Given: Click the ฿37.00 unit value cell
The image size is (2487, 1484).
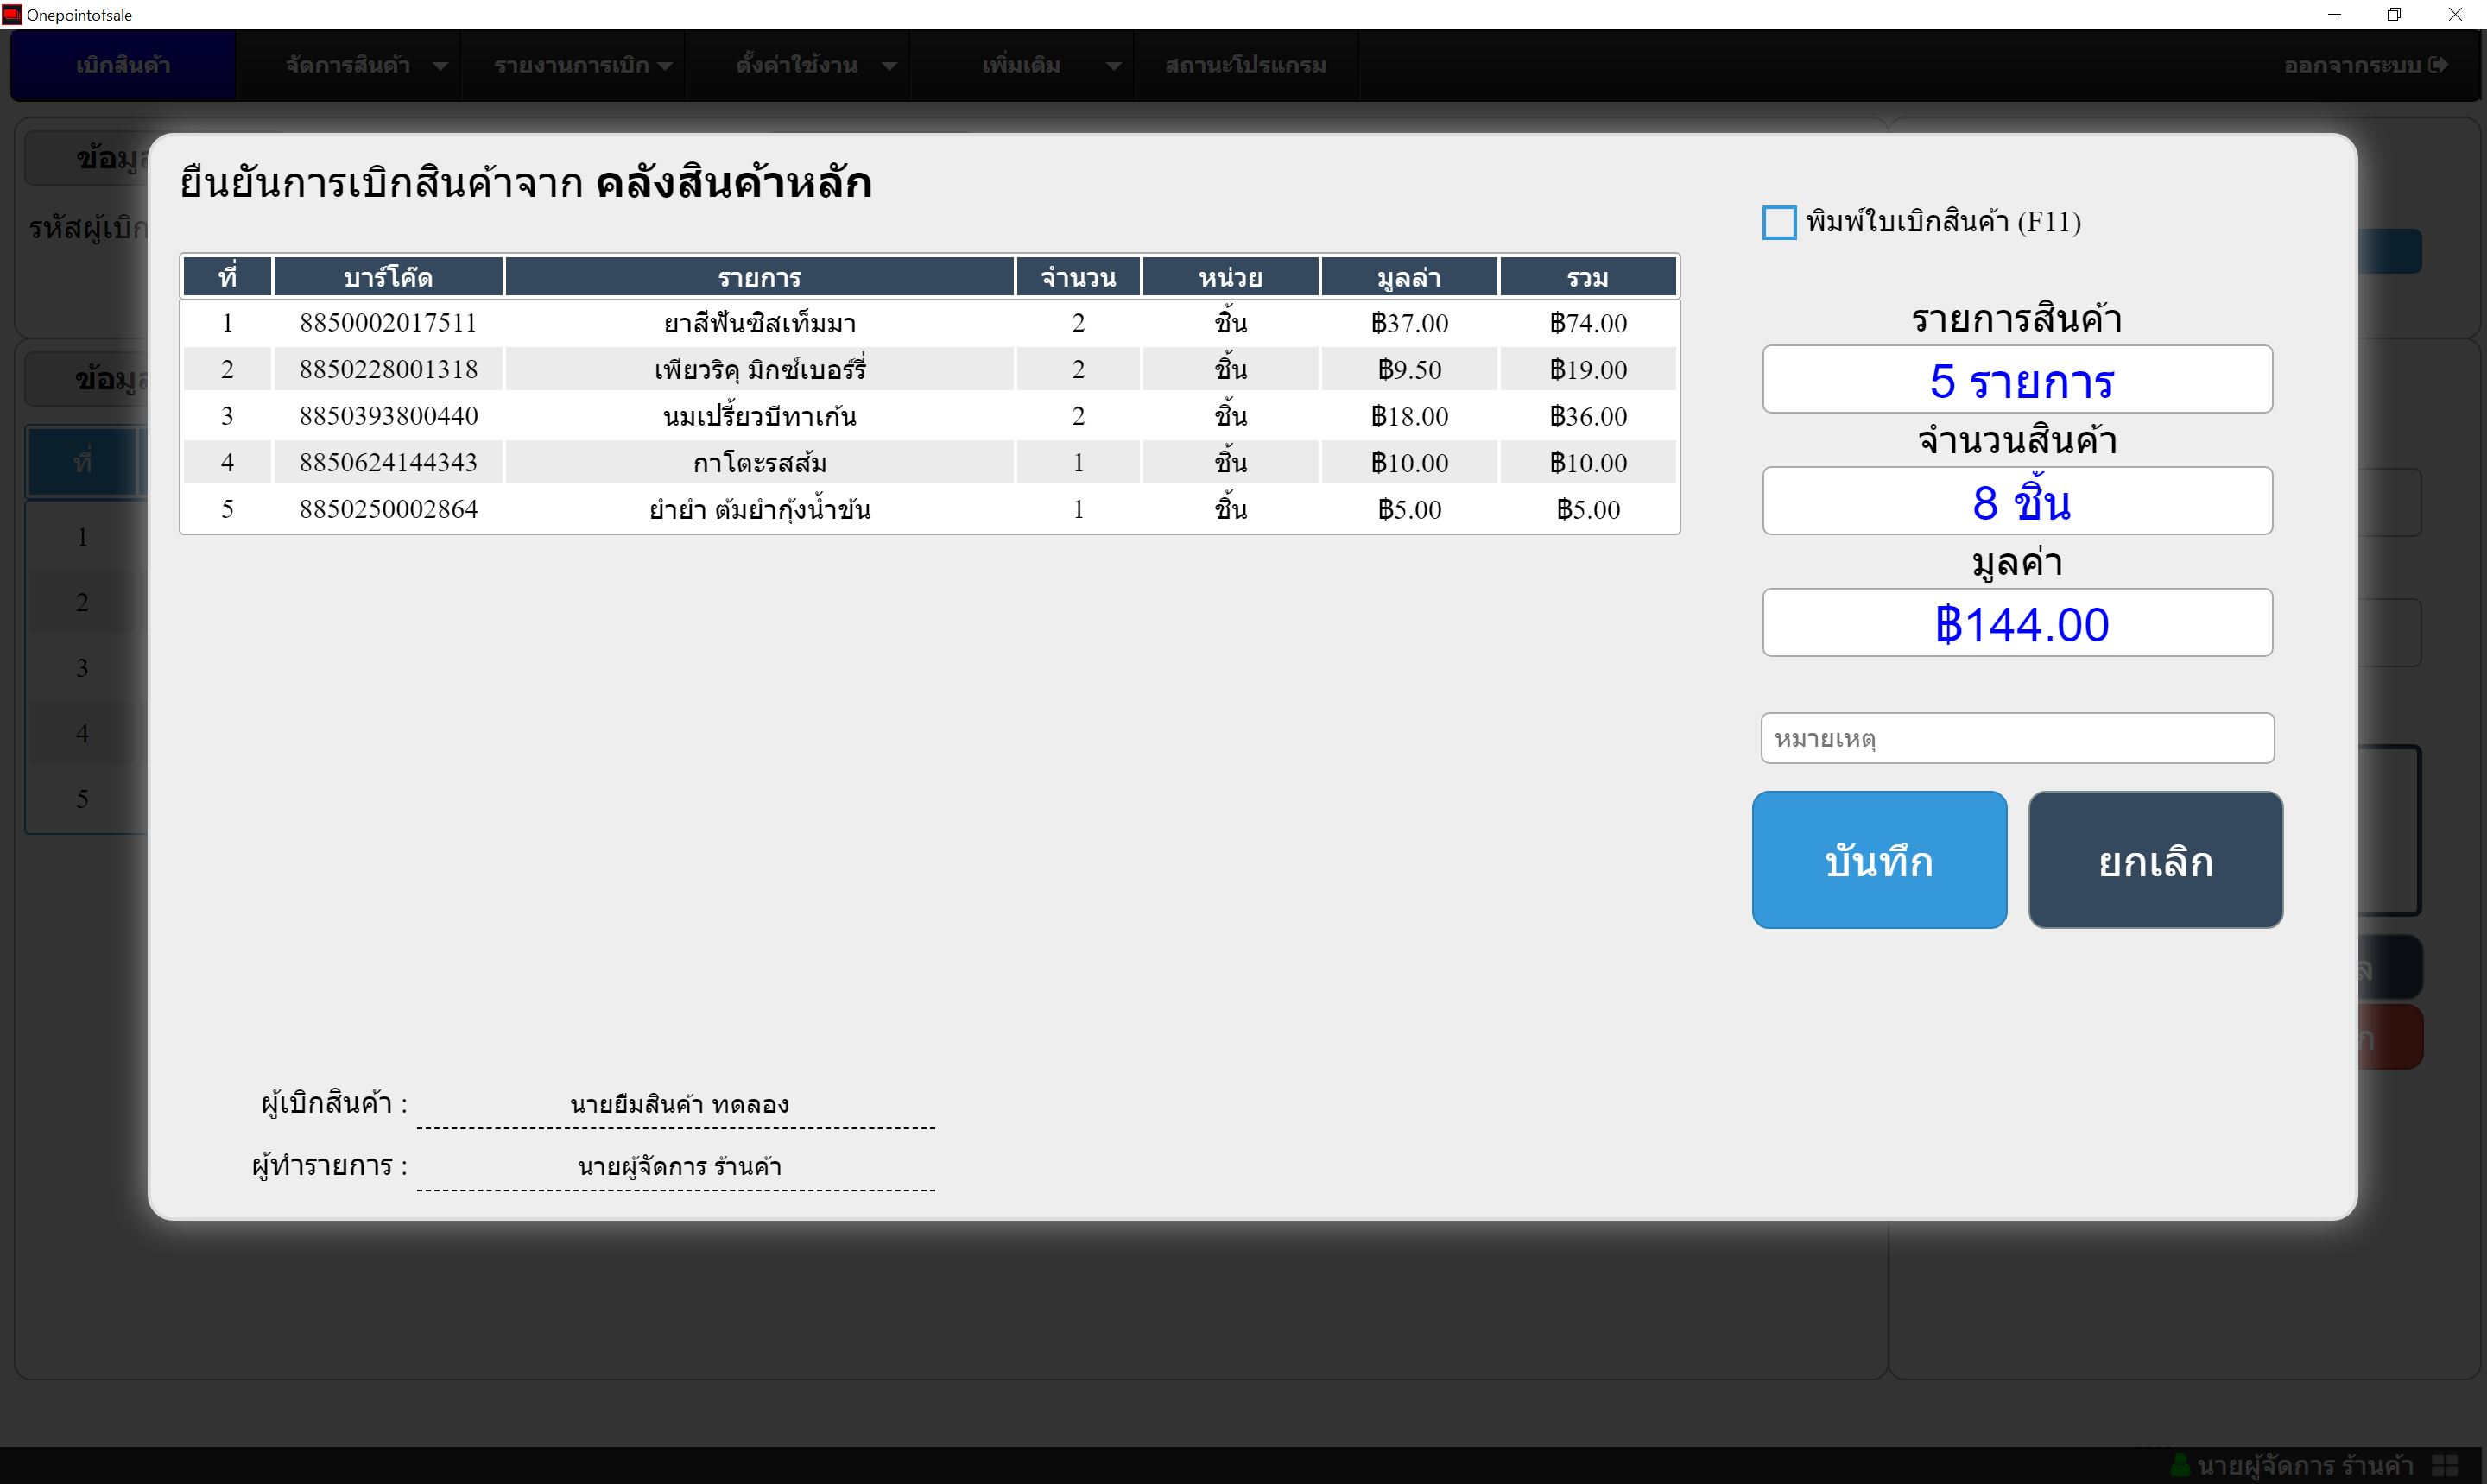Looking at the screenshot, I should click(x=1409, y=323).
